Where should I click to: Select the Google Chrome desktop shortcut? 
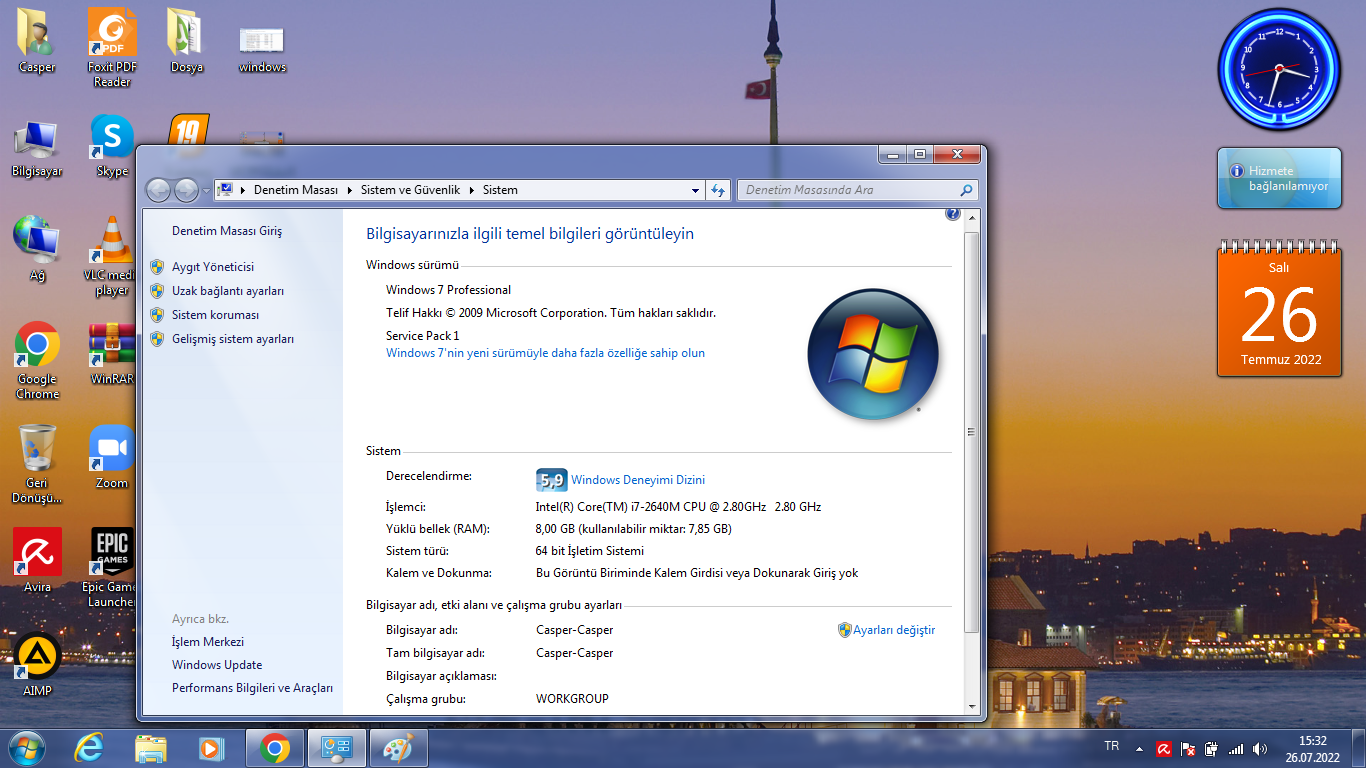37,360
